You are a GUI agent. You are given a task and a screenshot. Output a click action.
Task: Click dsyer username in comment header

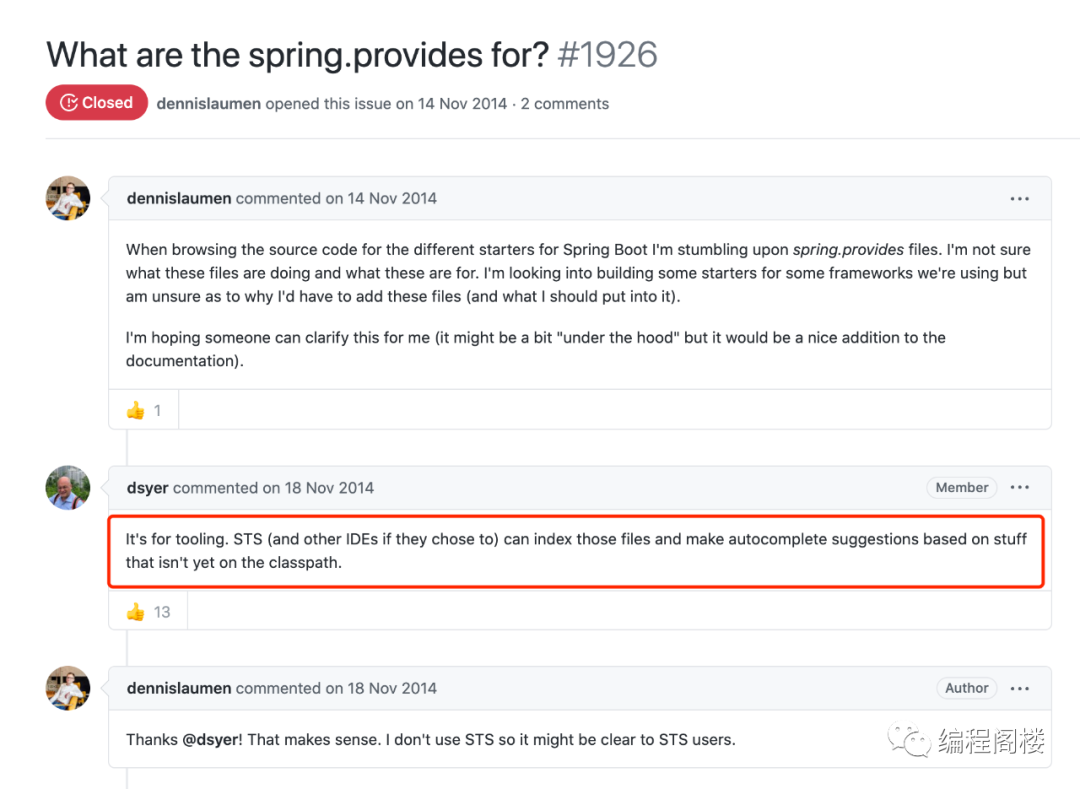point(148,488)
